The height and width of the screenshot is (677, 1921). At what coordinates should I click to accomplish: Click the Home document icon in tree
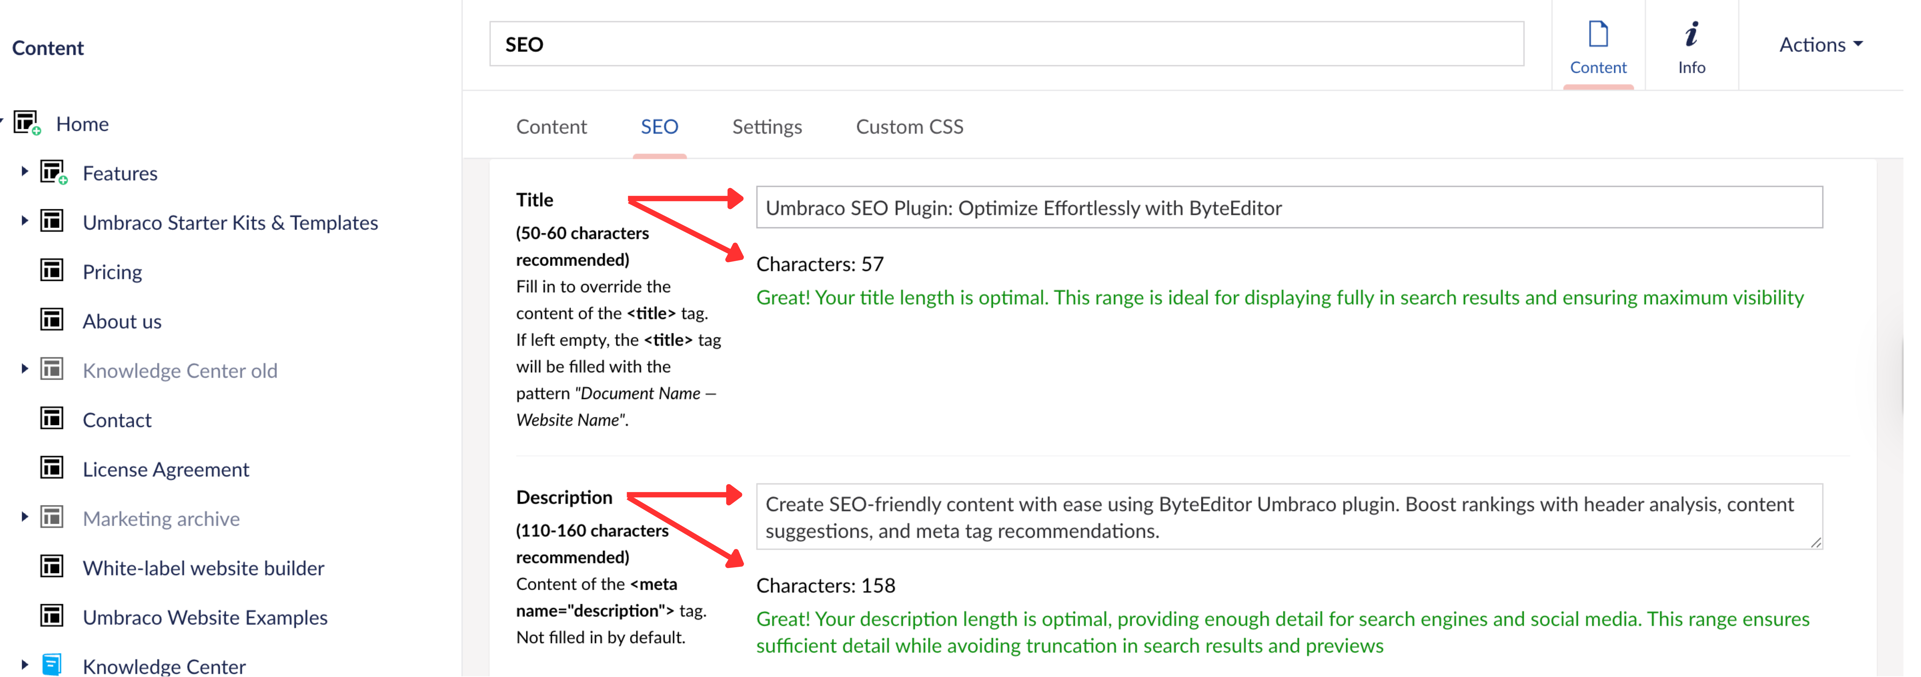[26, 123]
